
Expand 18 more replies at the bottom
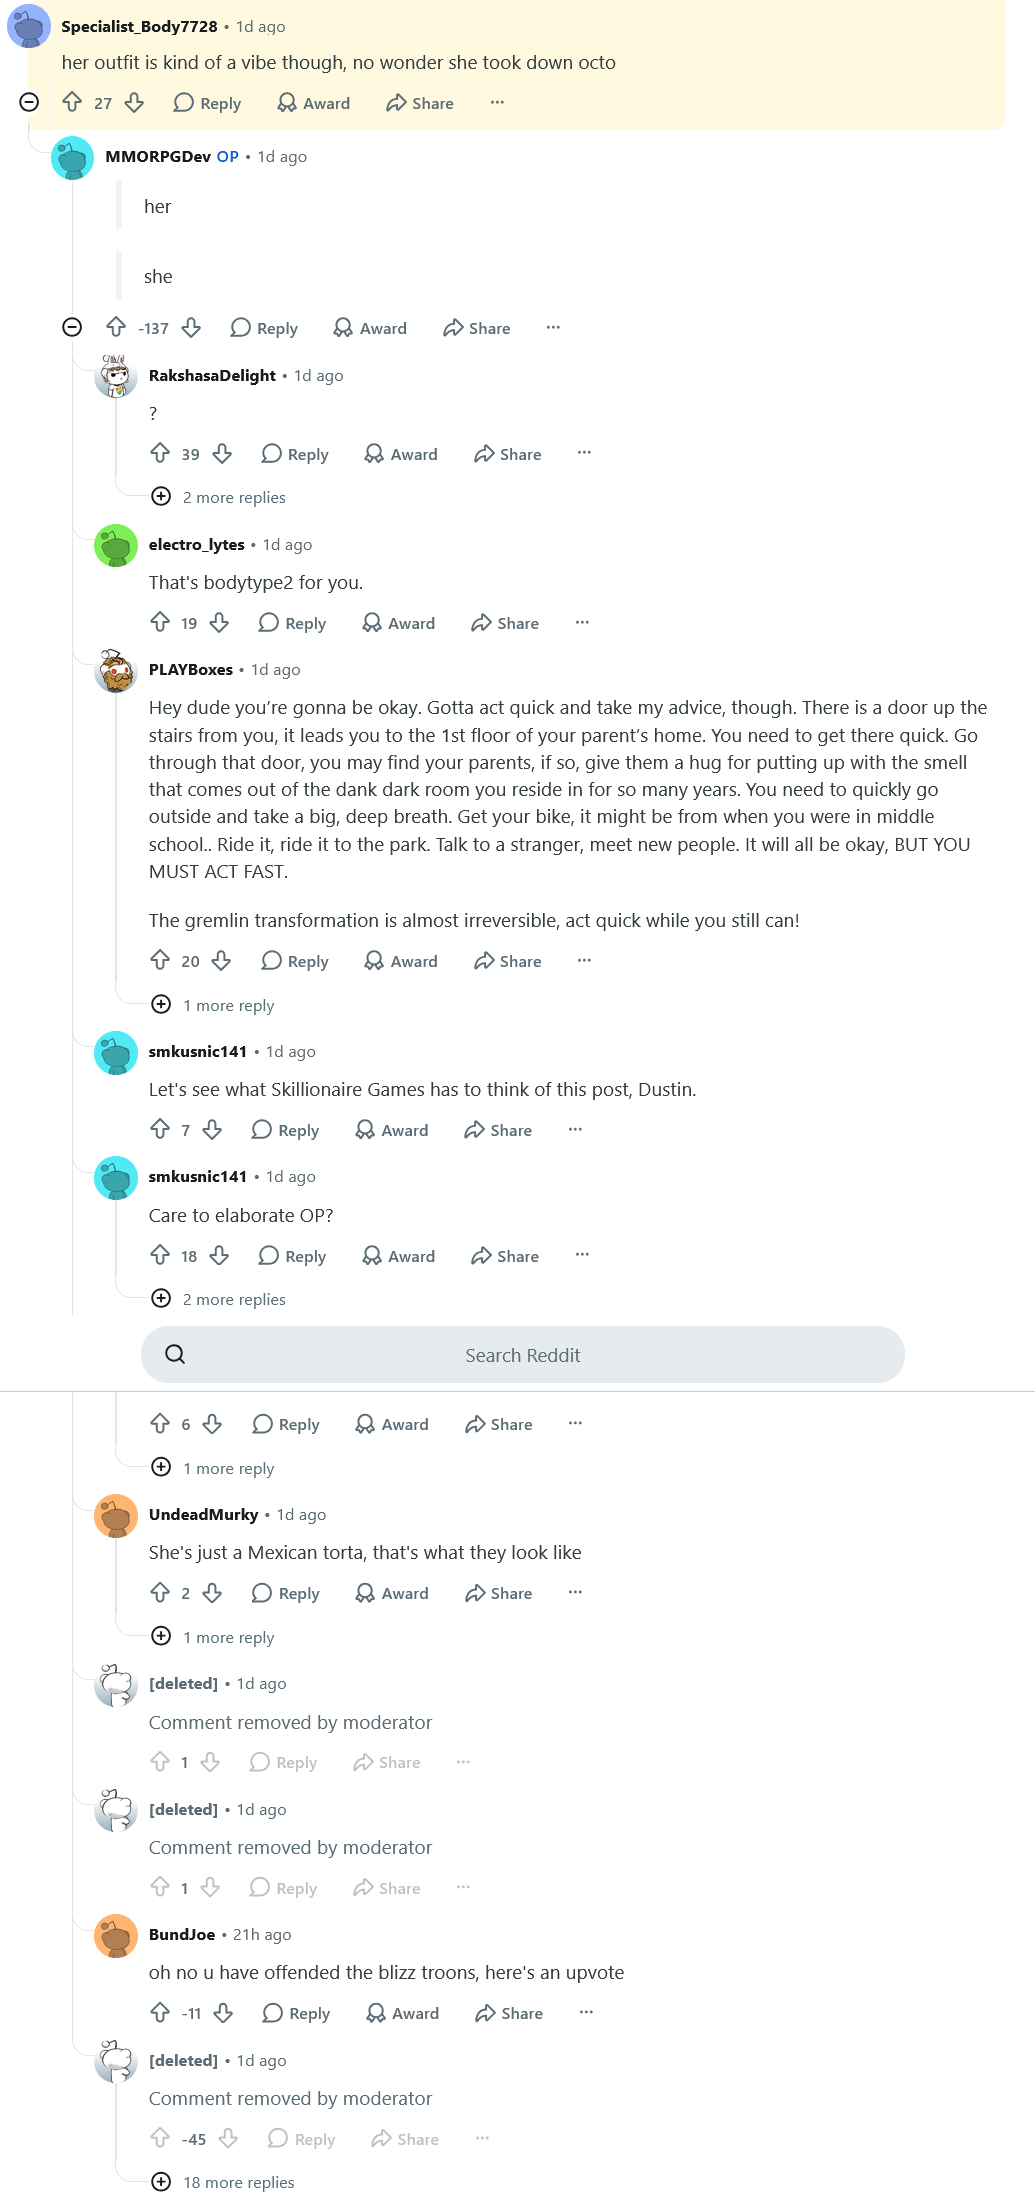point(222,2181)
